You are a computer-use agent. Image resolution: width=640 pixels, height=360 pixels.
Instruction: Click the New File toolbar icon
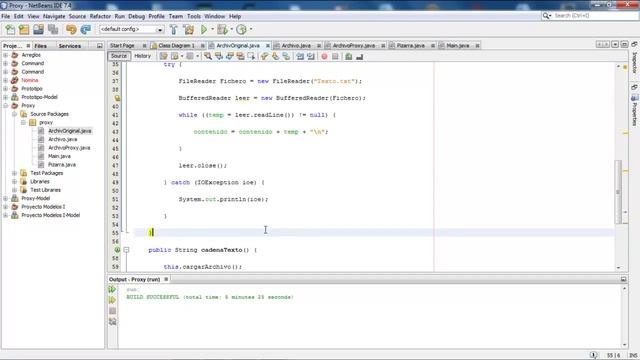[x=10, y=29]
